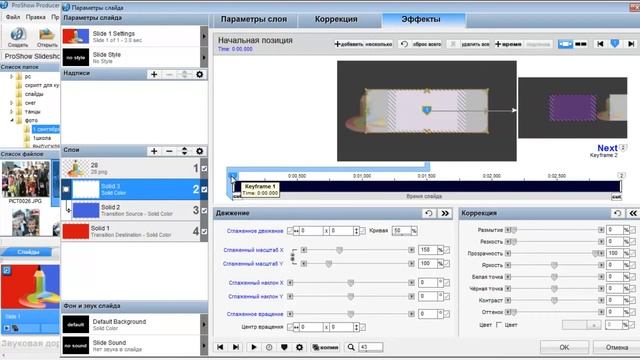Click the clock timing icon in the bottom bar
This screenshot has width=640, height=360.
pos(269,347)
